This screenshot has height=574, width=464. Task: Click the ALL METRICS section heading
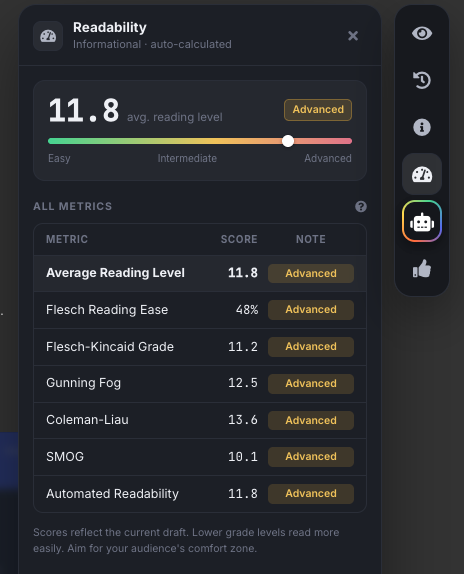pyautogui.click(x=72, y=206)
